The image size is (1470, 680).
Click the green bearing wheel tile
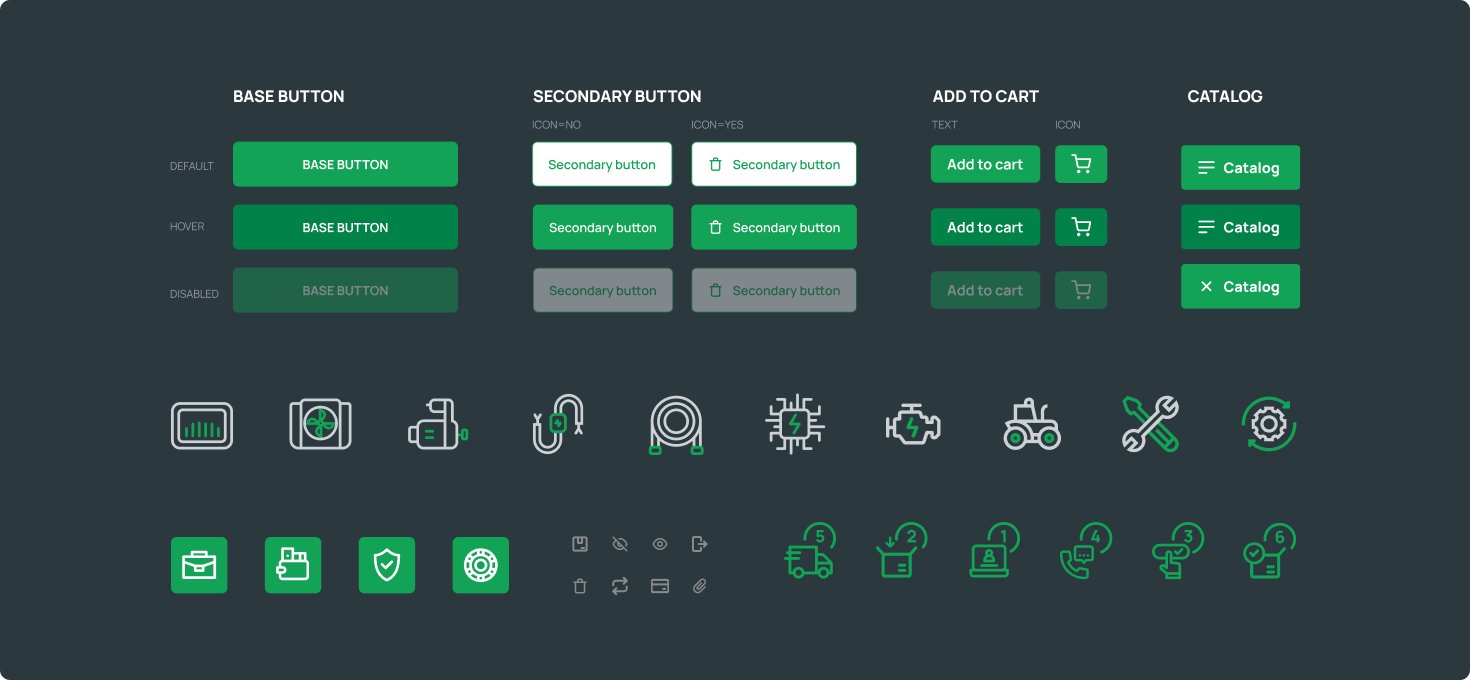(x=481, y=565)
